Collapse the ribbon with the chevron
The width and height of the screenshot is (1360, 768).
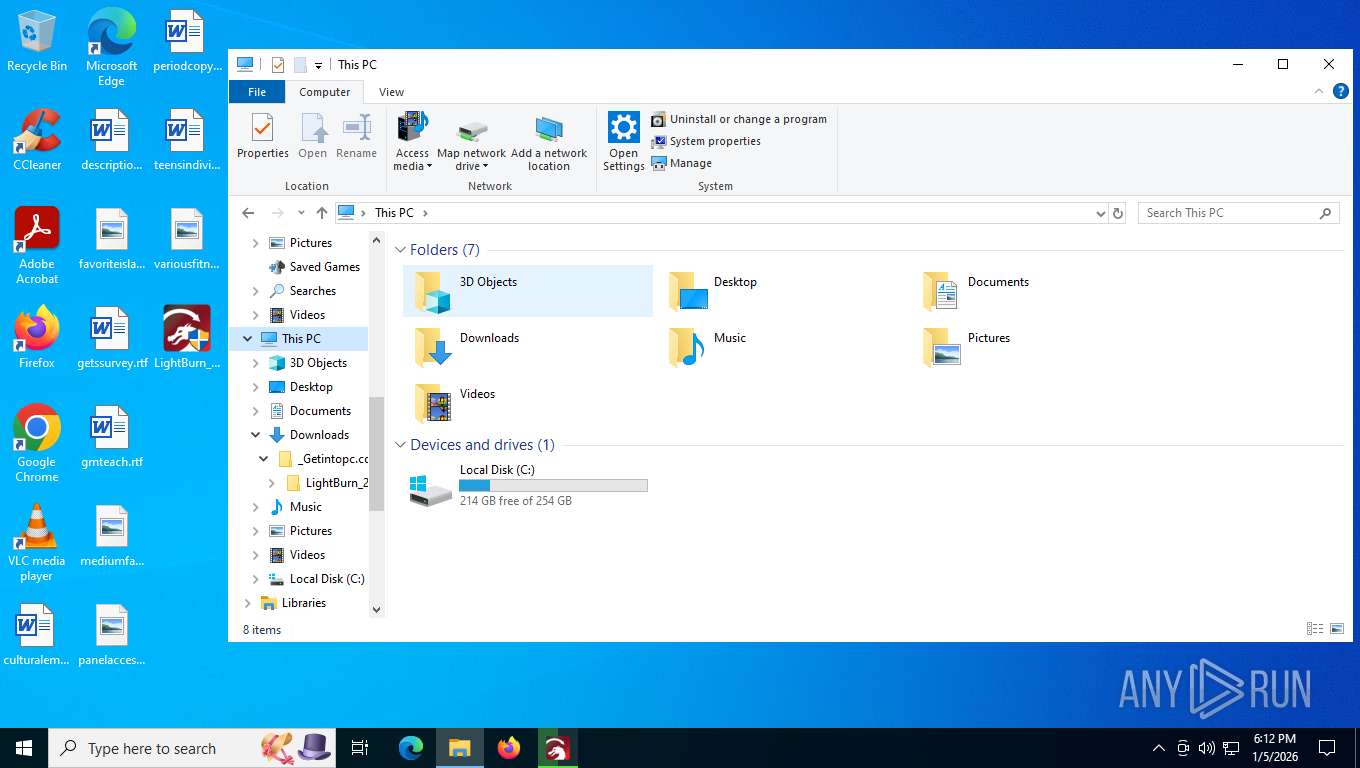(x=1318, y=91)
